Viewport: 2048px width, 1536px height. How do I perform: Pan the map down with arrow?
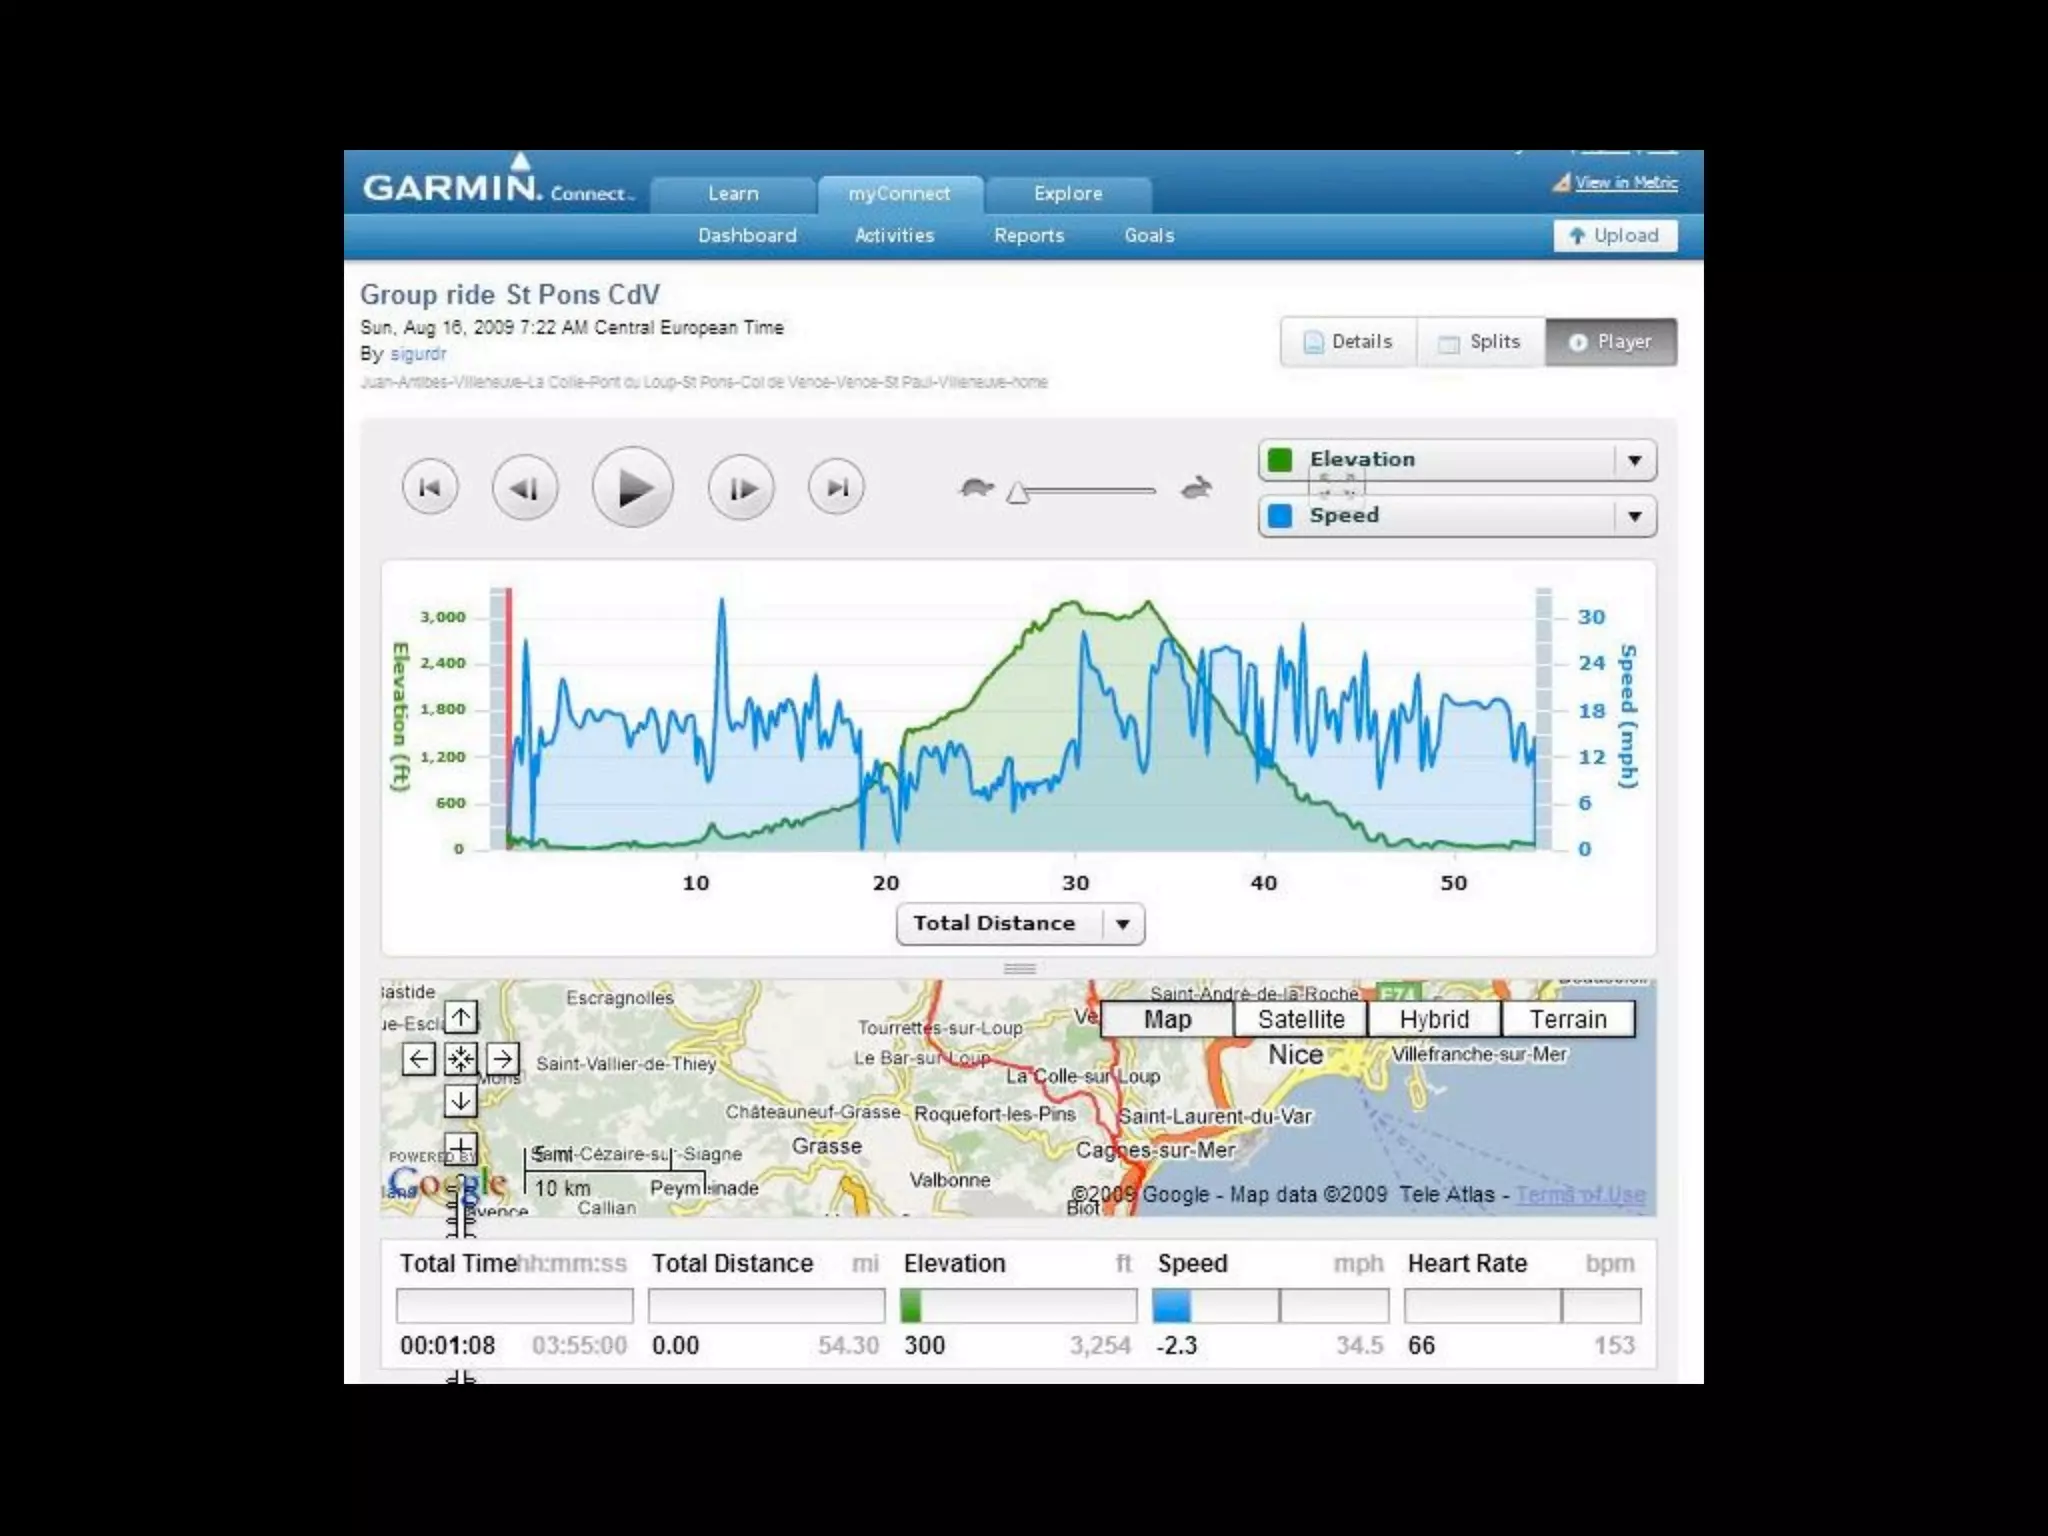click(x=460, y=1101)
